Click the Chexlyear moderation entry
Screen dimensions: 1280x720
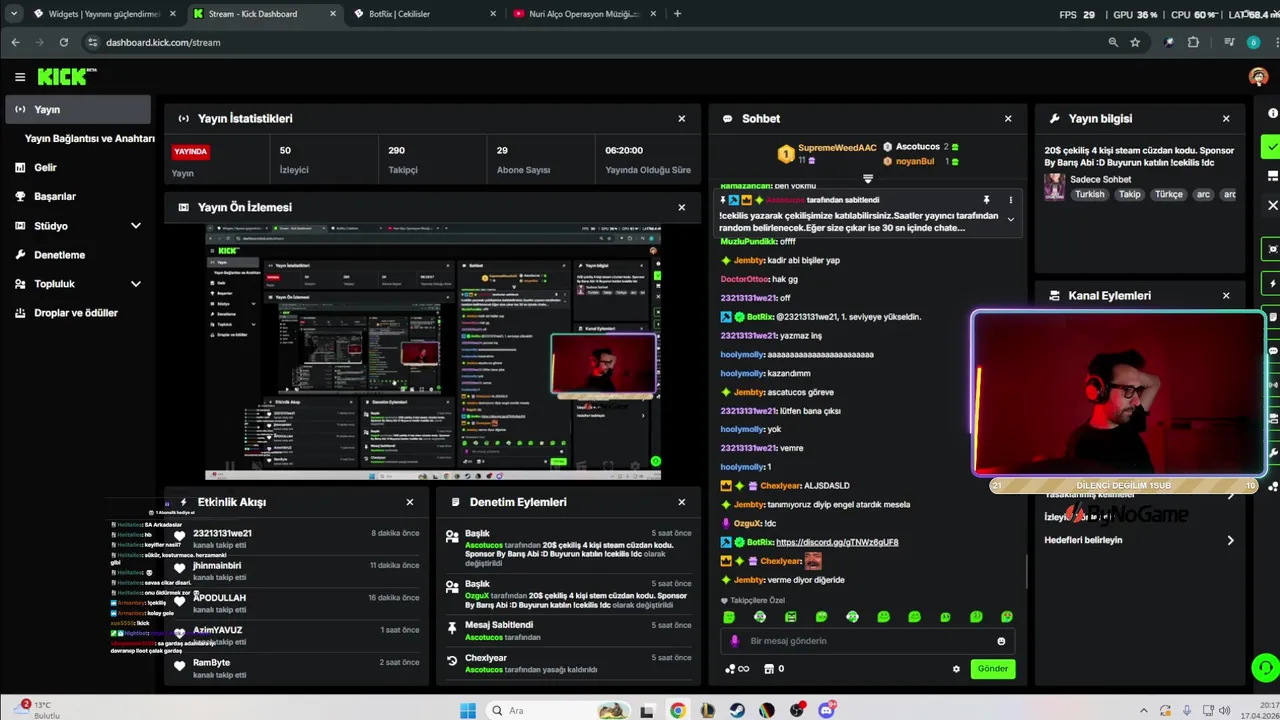tap(568, 663)
